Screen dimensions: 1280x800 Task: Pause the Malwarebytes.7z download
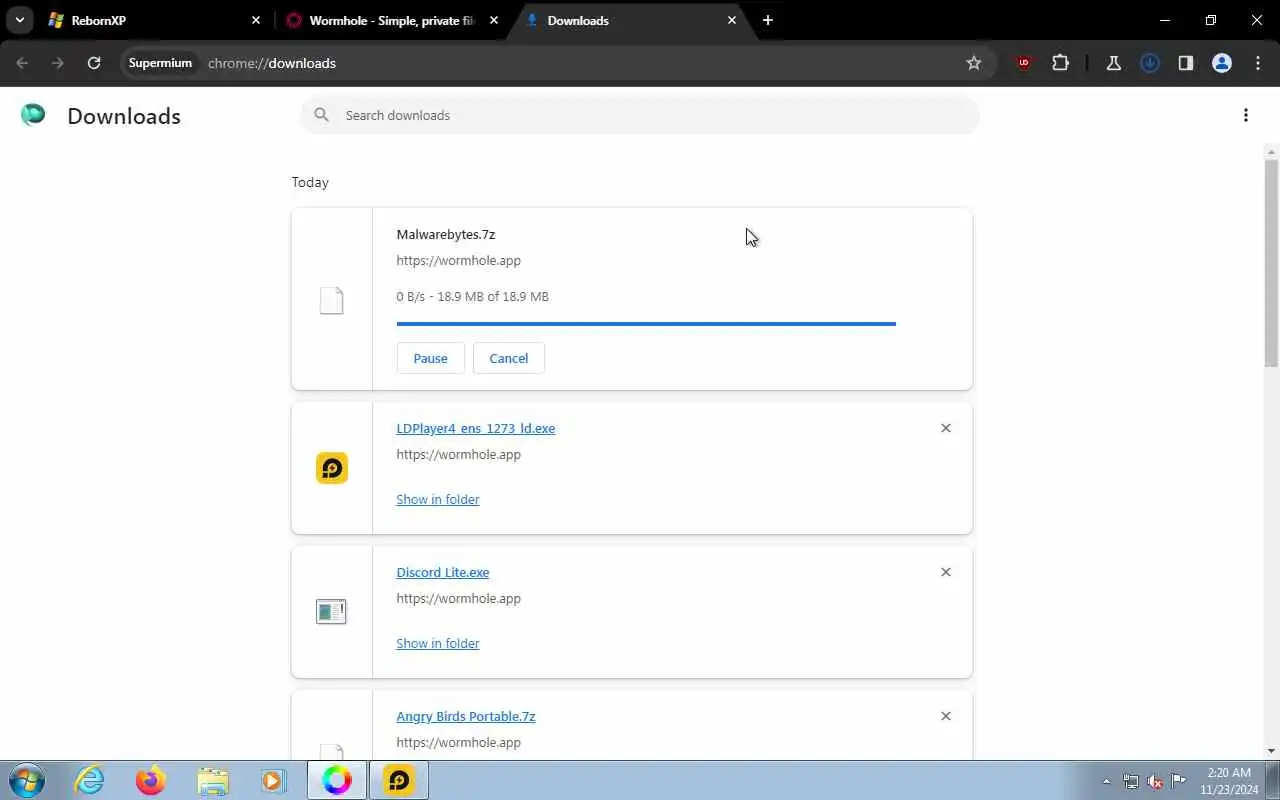pos(430,358)
